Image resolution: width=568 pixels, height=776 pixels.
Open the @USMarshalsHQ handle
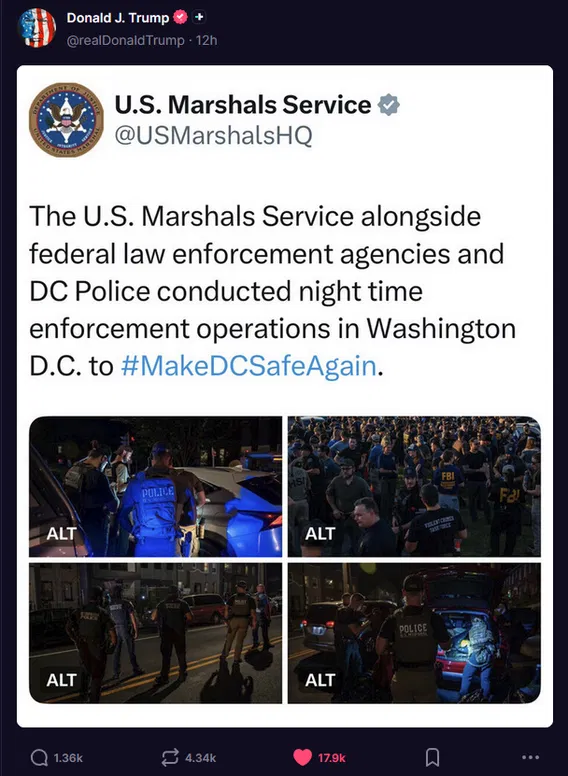213,135
